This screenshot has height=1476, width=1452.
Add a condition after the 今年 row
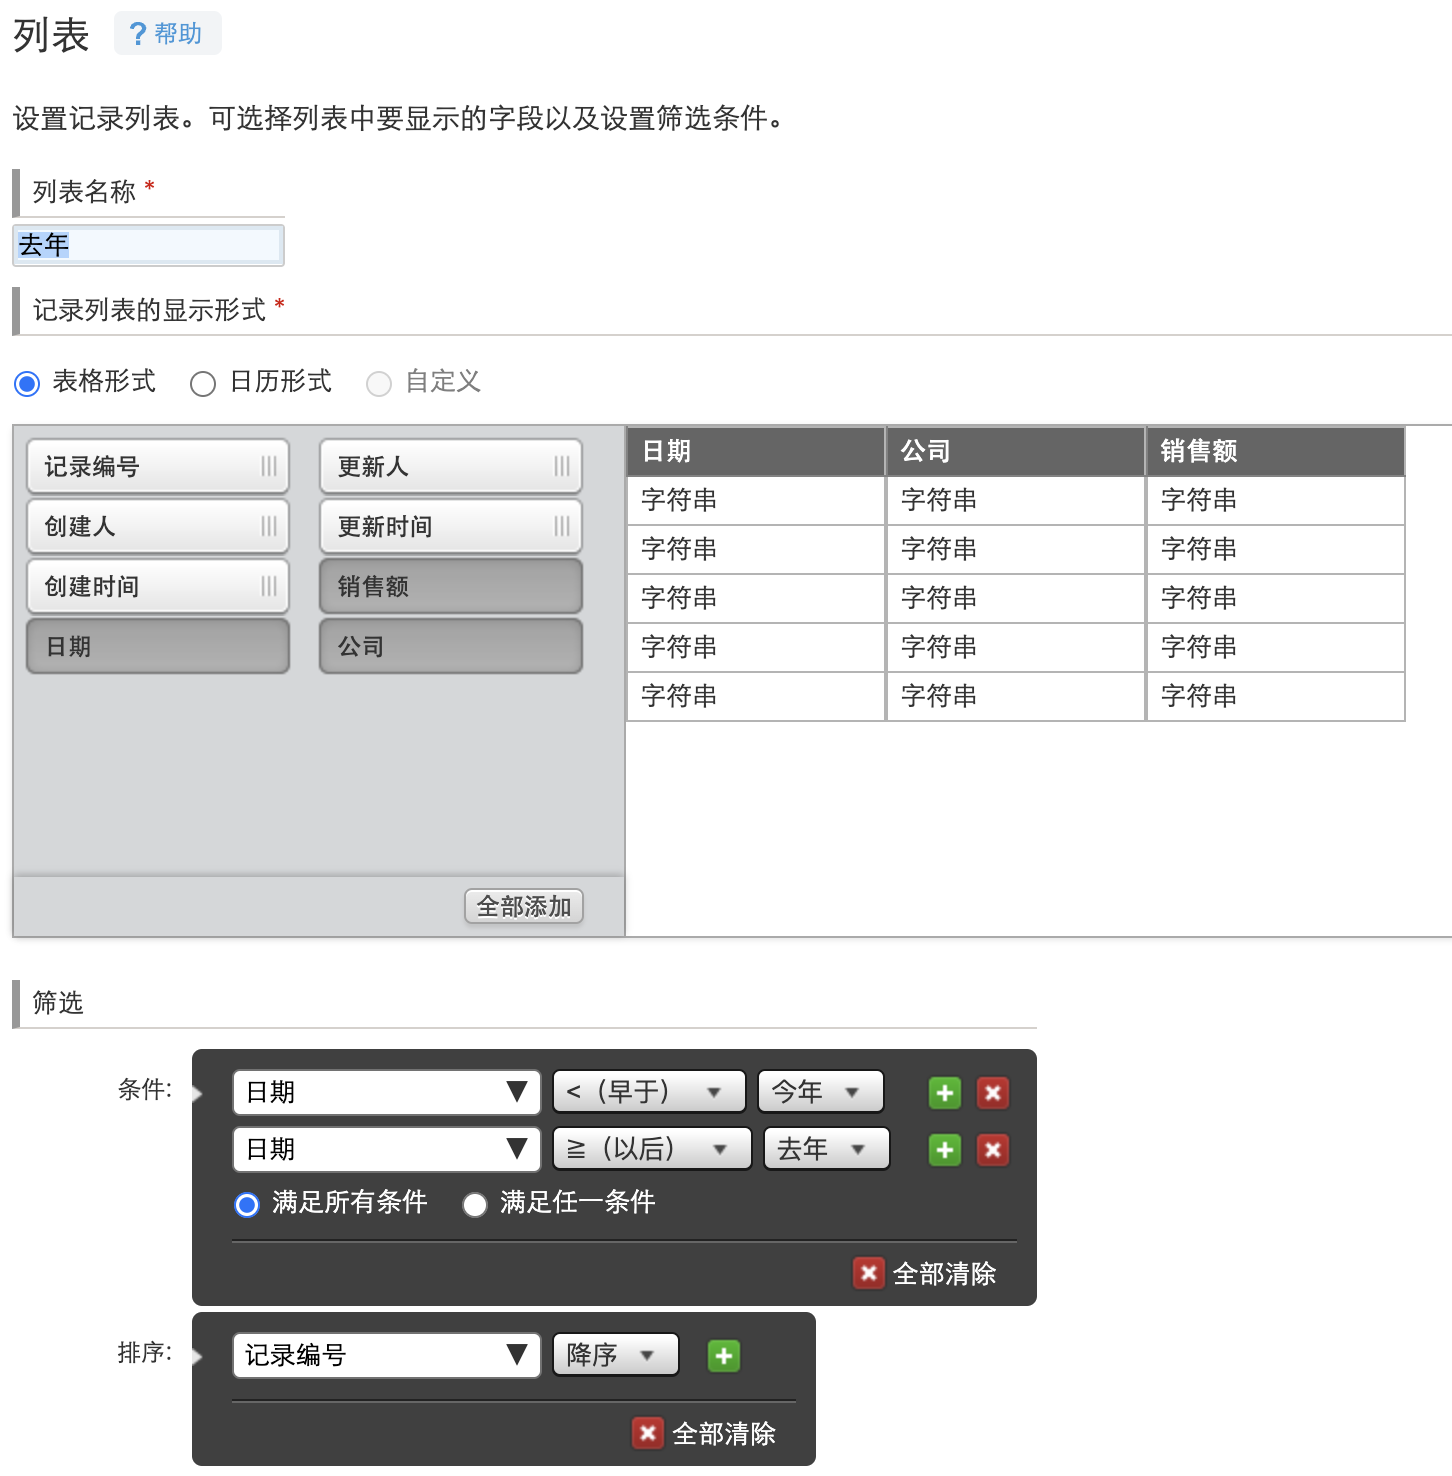[x=945, y=1093]
